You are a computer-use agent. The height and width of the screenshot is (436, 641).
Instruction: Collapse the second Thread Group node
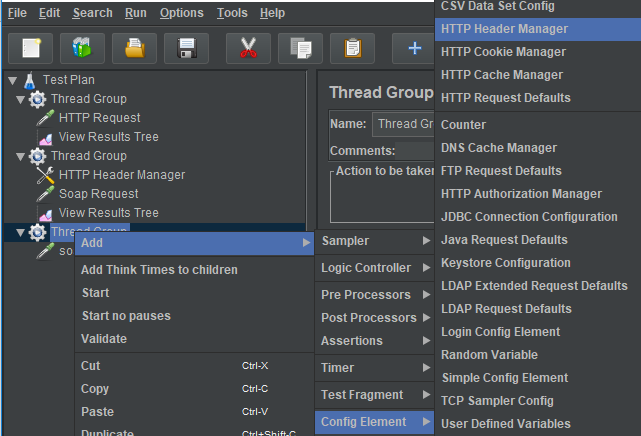coord(20,156)
